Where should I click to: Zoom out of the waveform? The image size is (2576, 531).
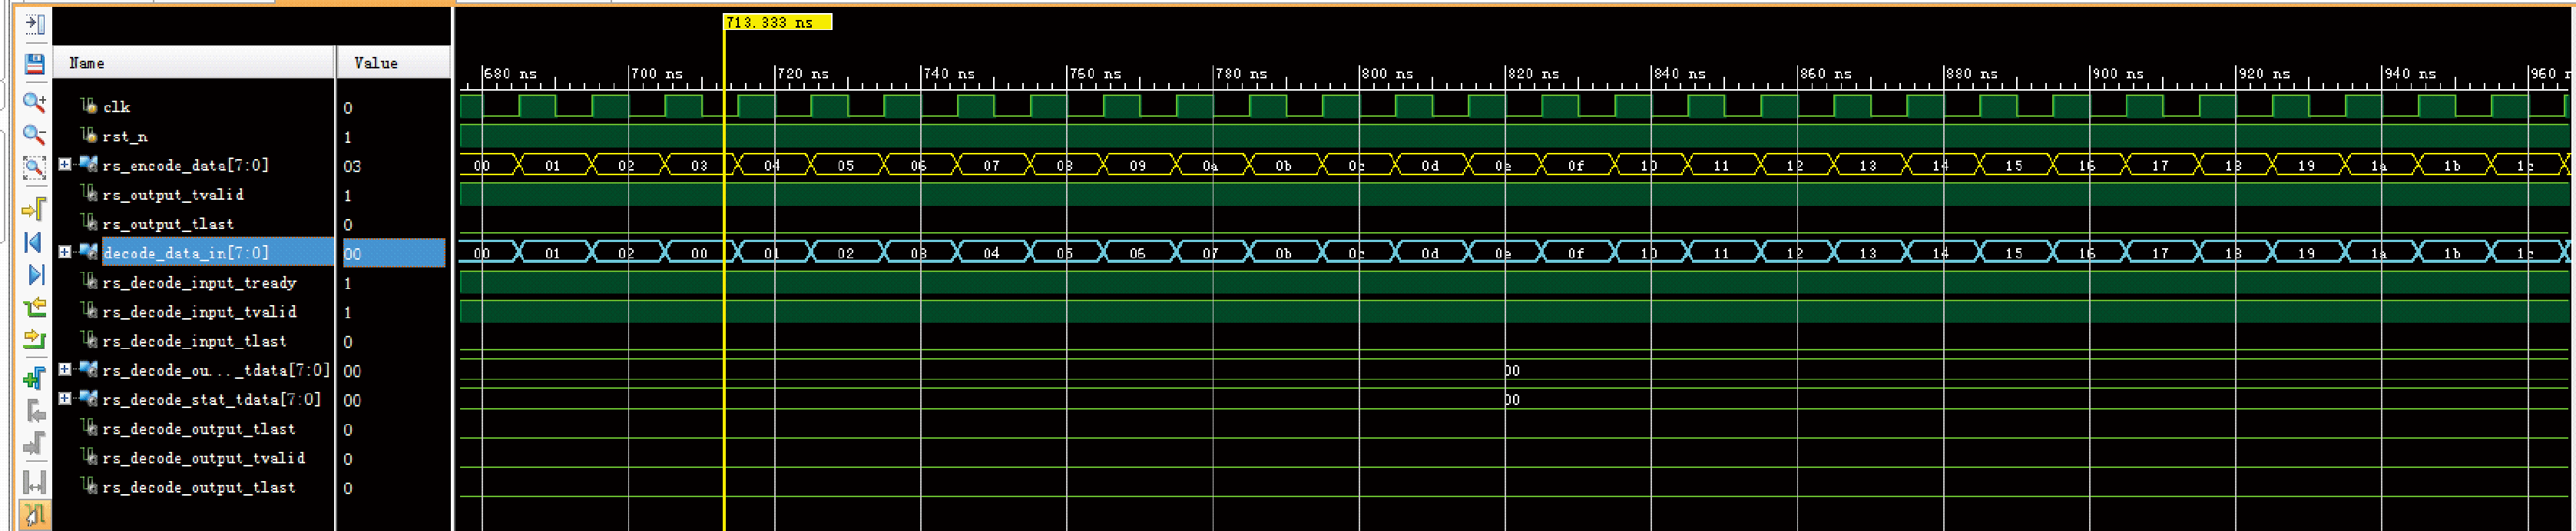34,134
